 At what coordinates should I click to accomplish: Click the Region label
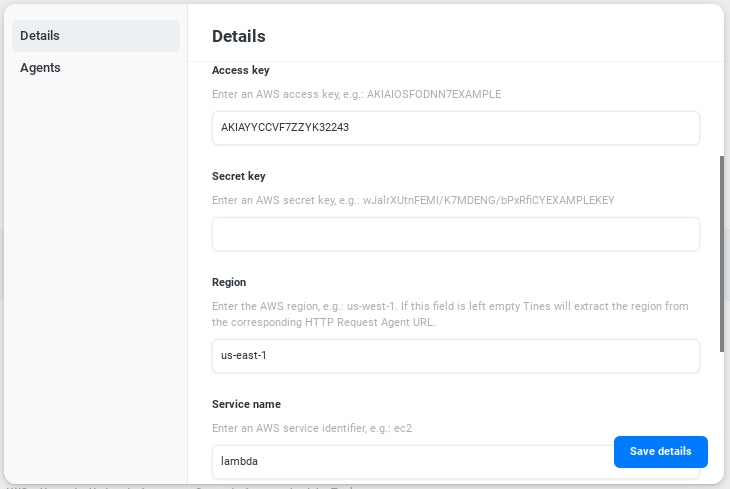[x=229, y=282]
